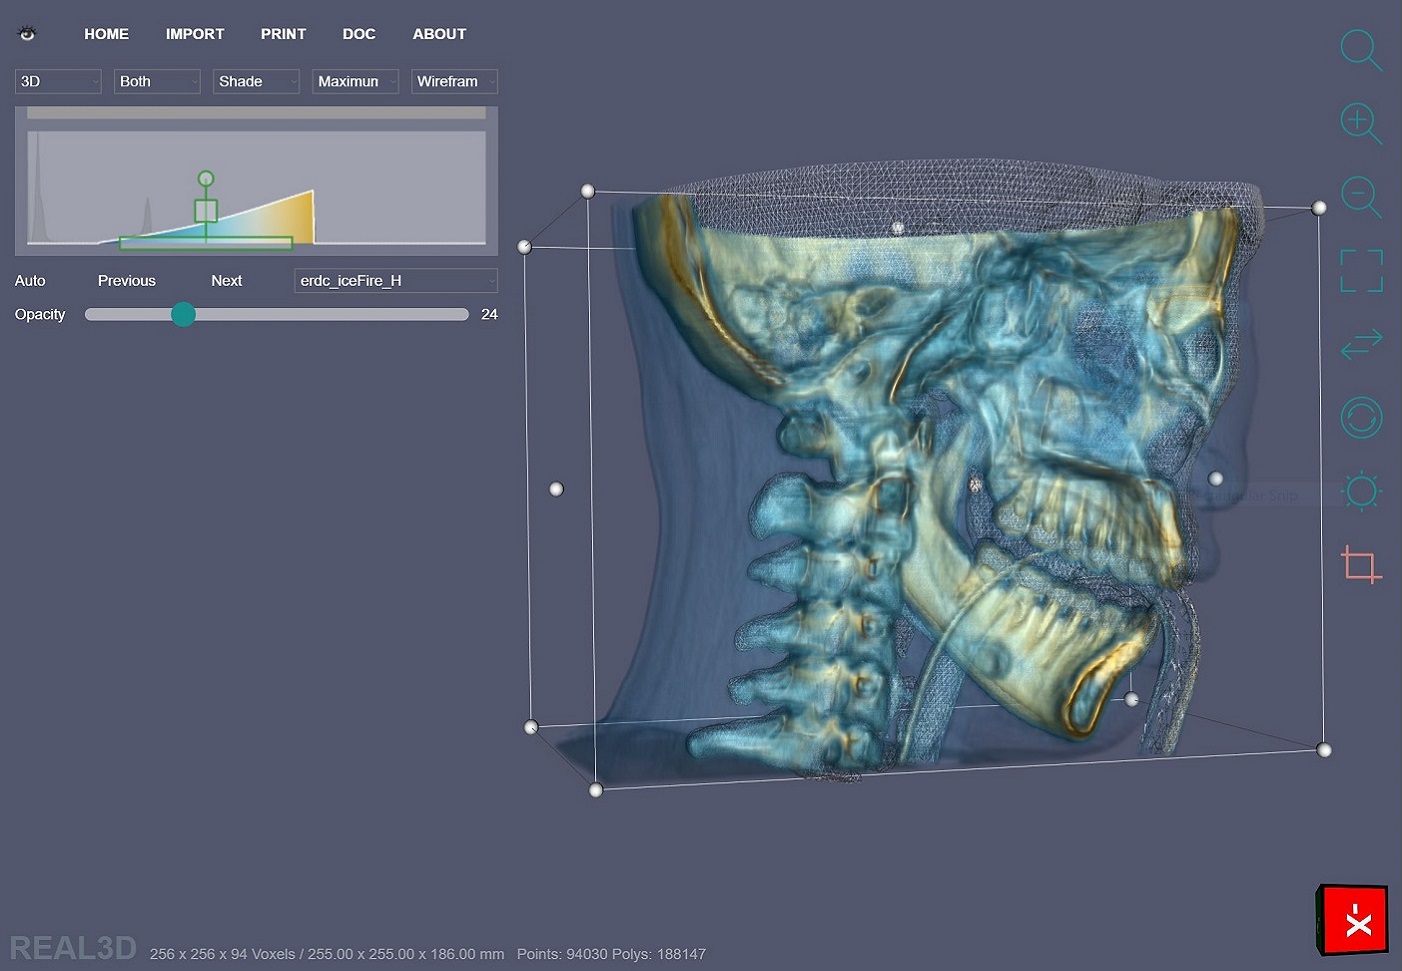Toggle the eye icon in top bar
Image resolution: width=1402 pixels, height=971 pixels.
(27, 34)
